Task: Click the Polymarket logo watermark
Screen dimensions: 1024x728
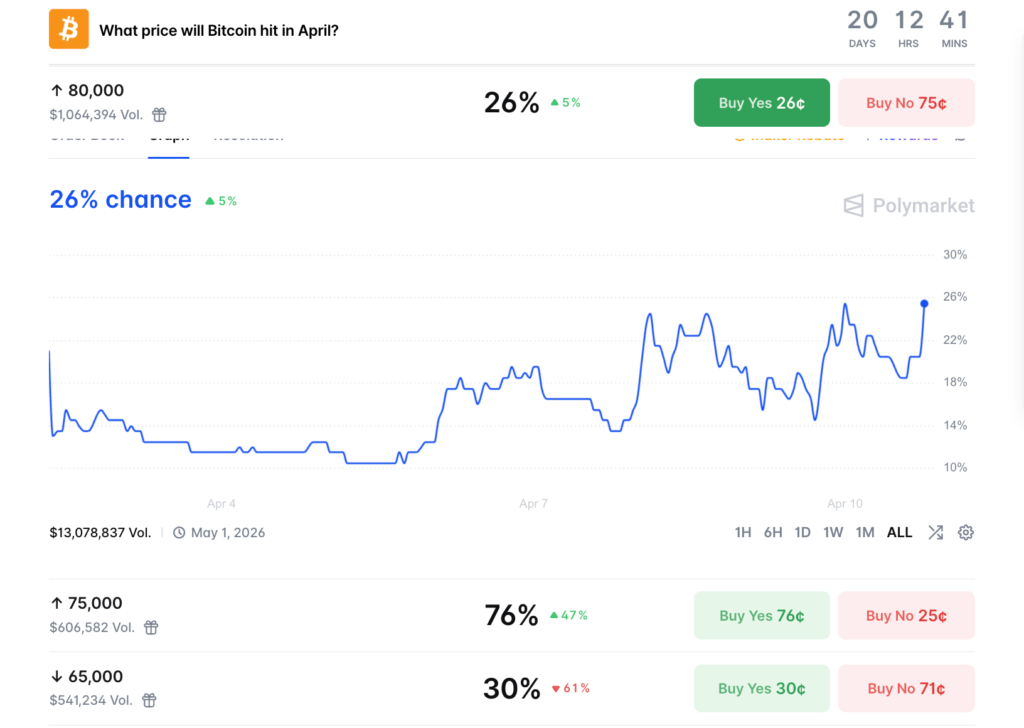Action: coord(906,206)
